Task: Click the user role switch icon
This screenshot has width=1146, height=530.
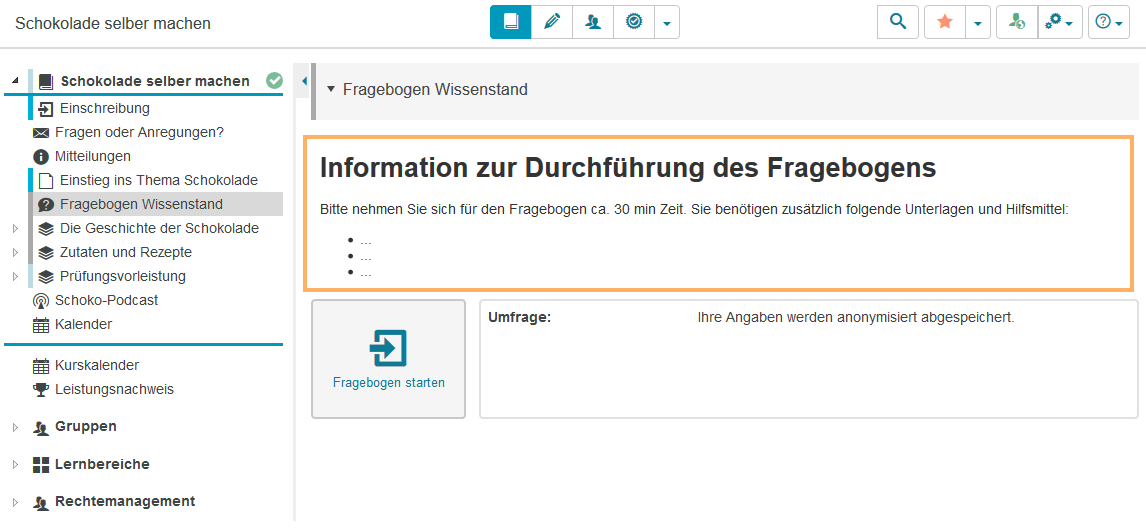Action: click(x=1016, y=22)
